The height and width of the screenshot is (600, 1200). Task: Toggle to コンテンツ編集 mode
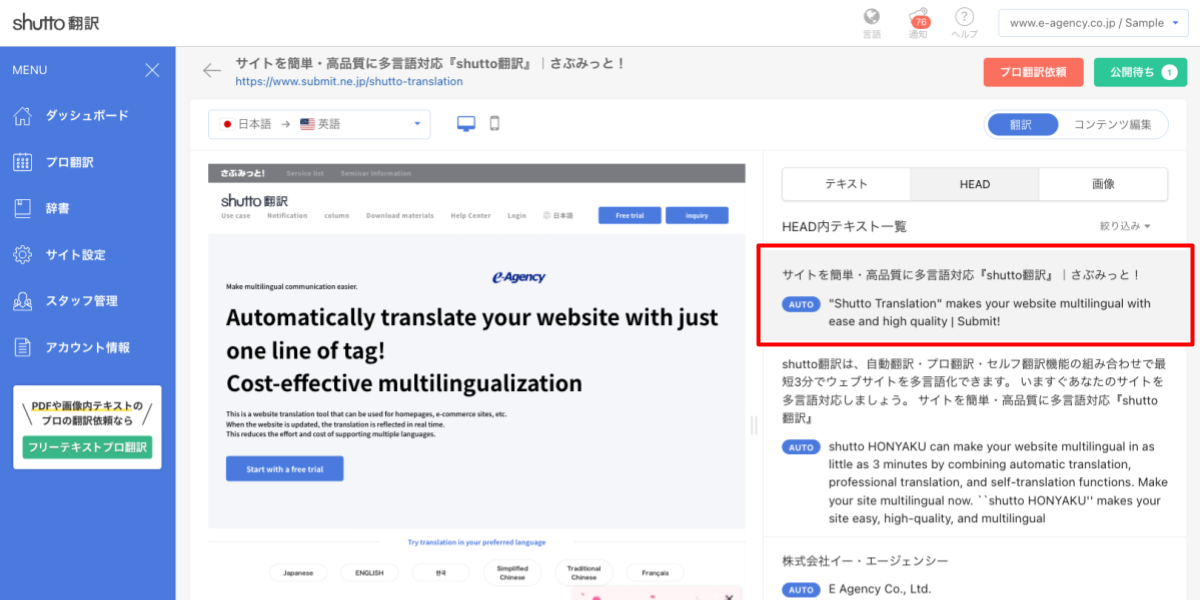(1112, 125)
